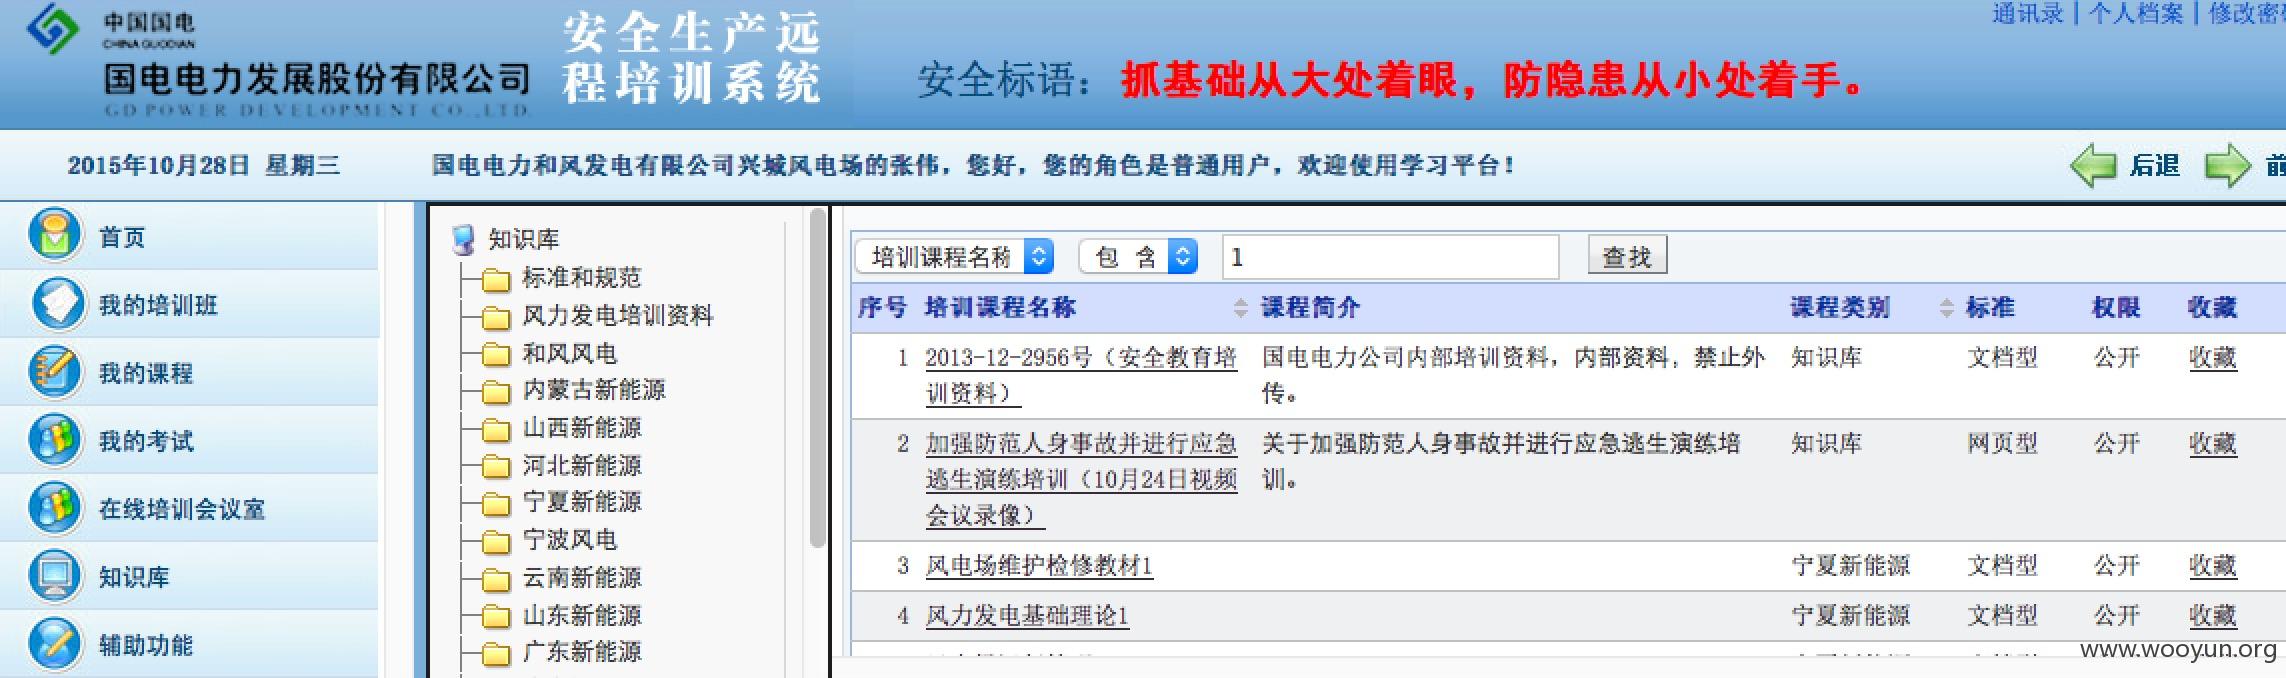Screen dimensions: 2286x678
Task: Open course 2013-12-2956号（安全教育培训资料）
Action: (x=1081, y=375)
